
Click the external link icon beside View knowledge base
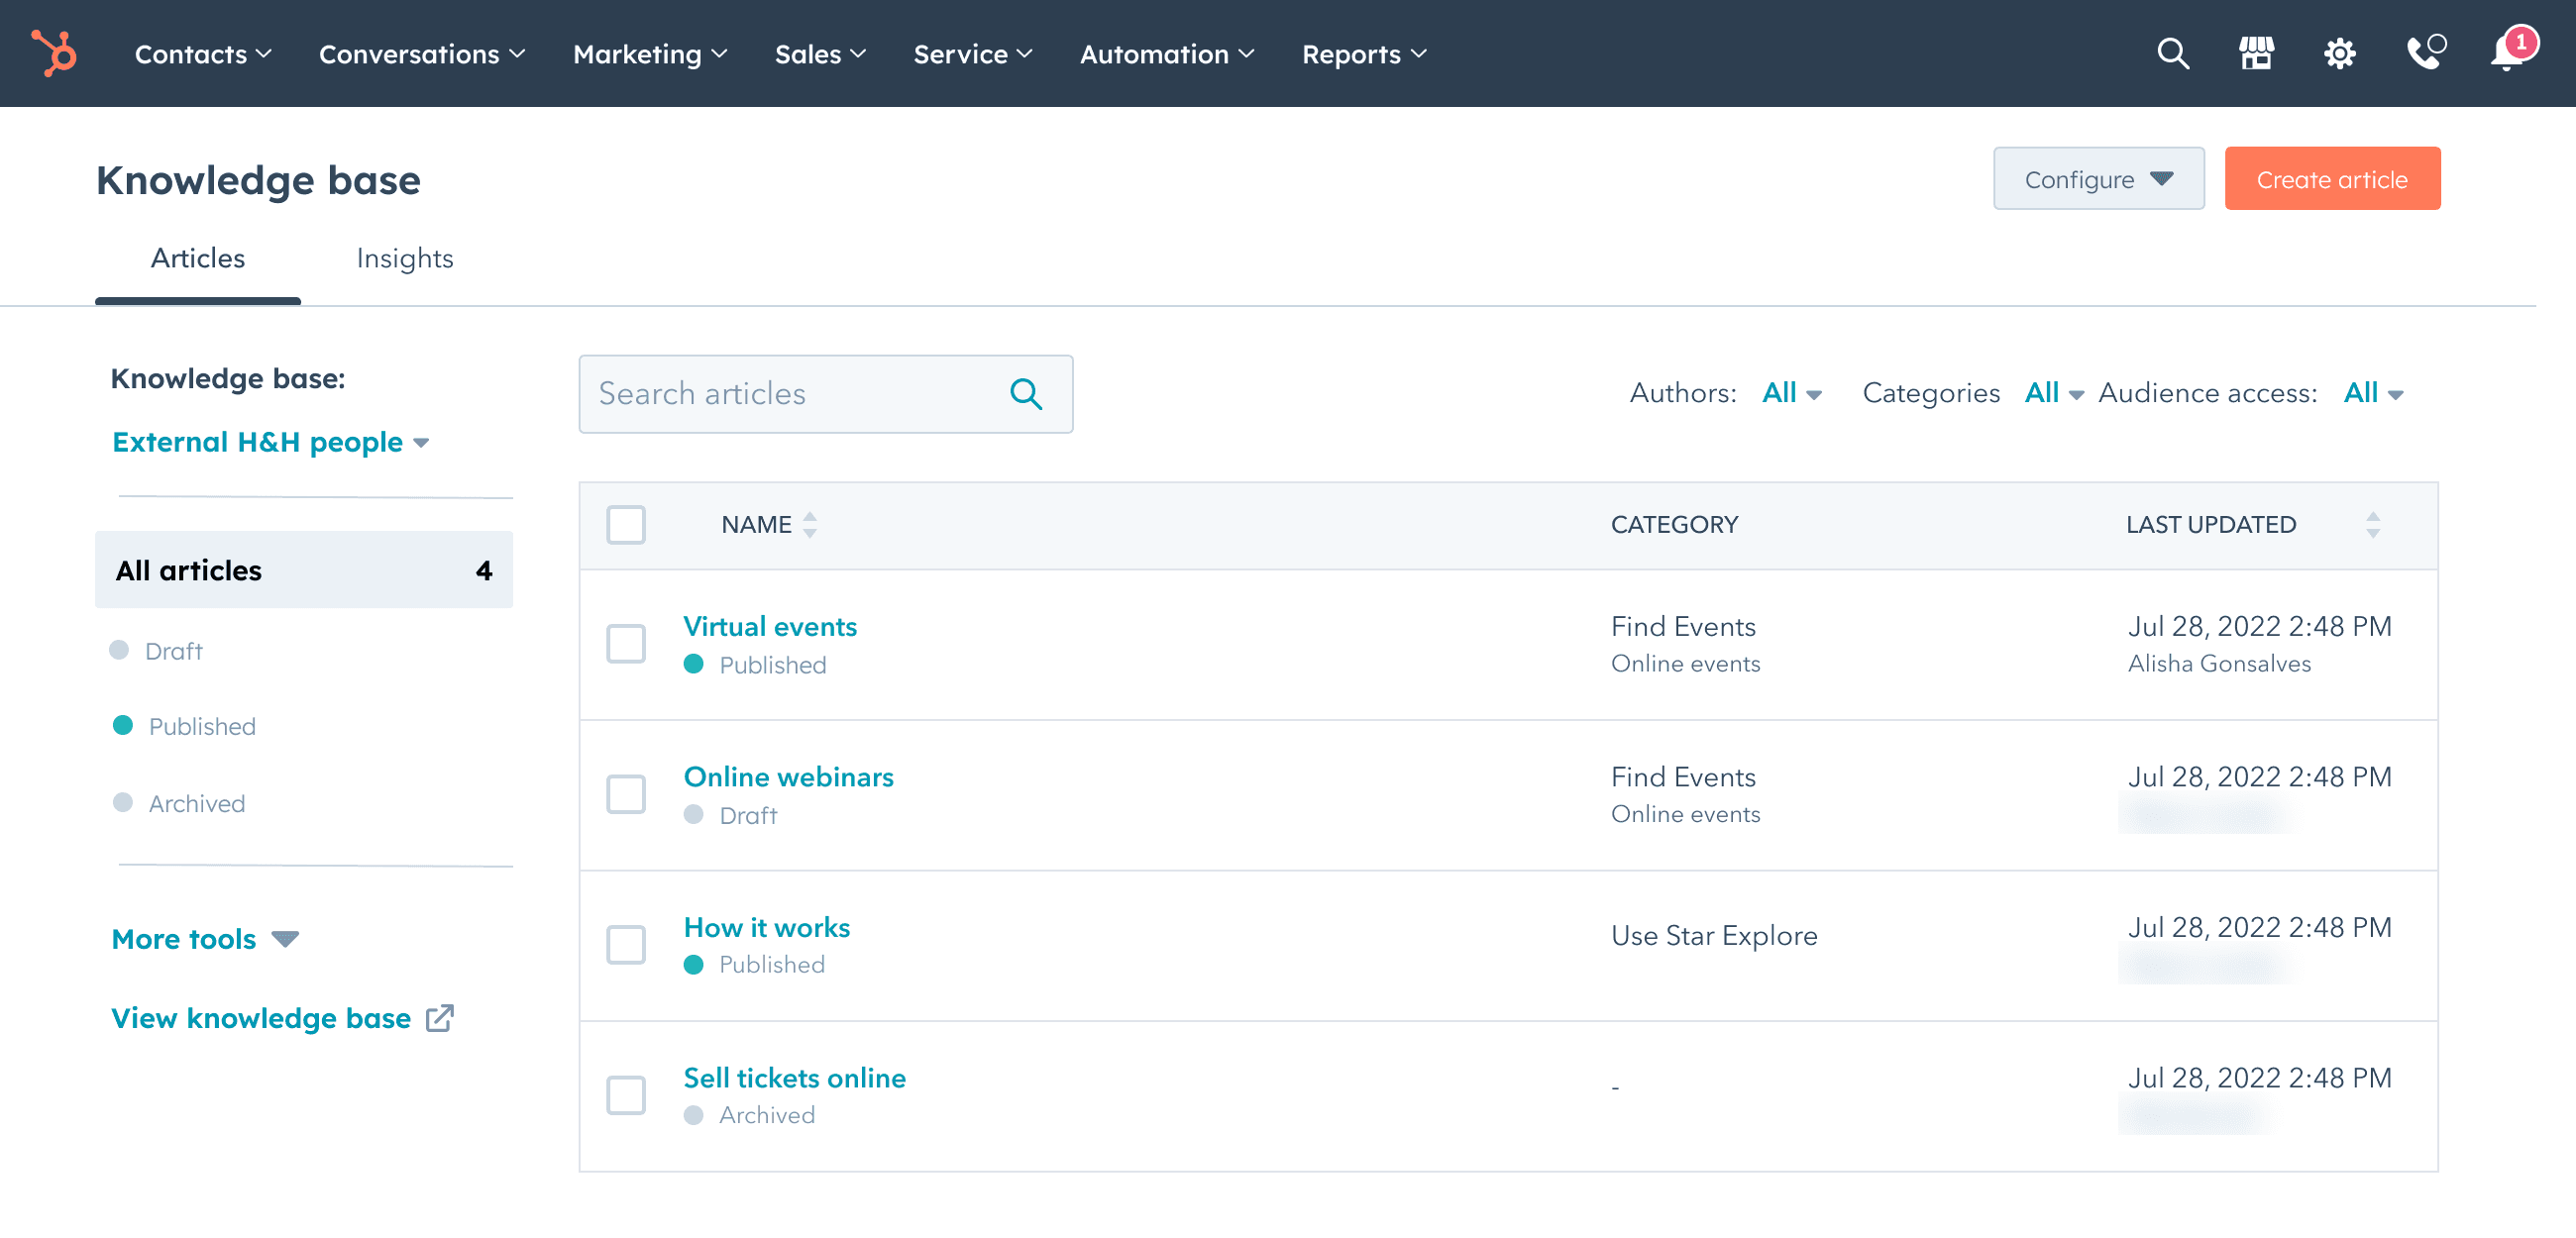[x=439, y=1018]
